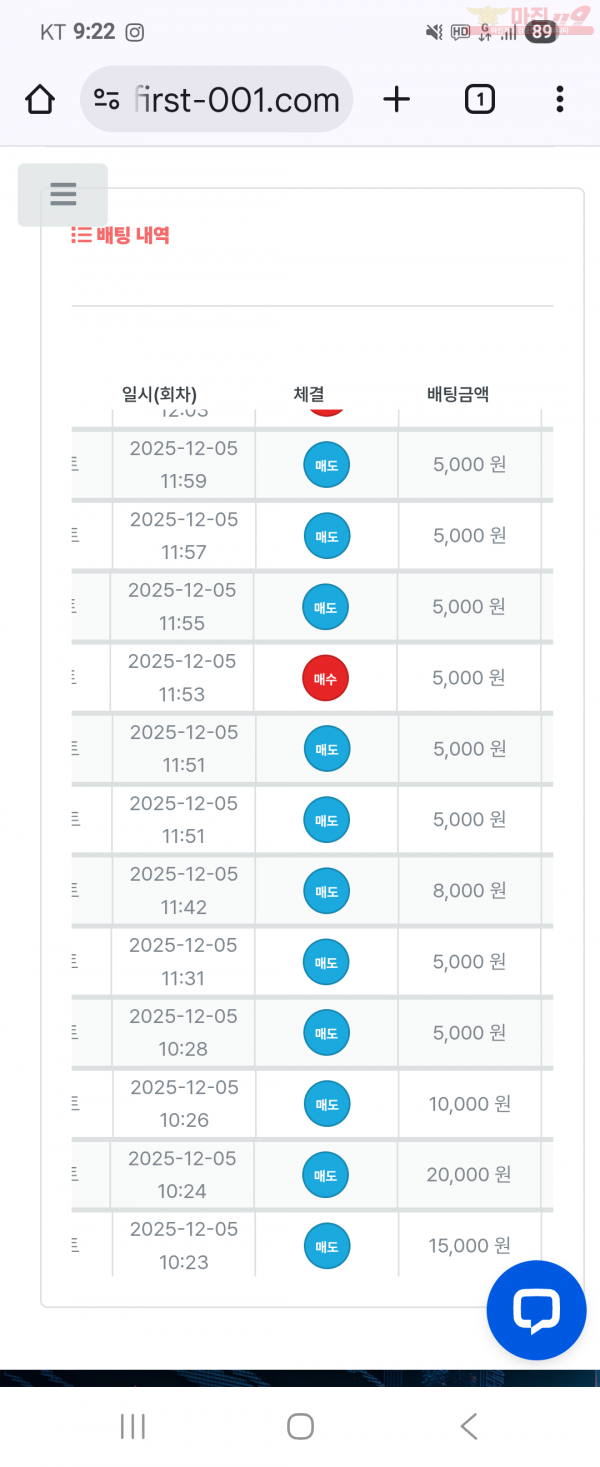The image size is (600, 1467).
Task: Click the 매도 badge for 20,000 원 bet
Action: [x=326, y=1175]
